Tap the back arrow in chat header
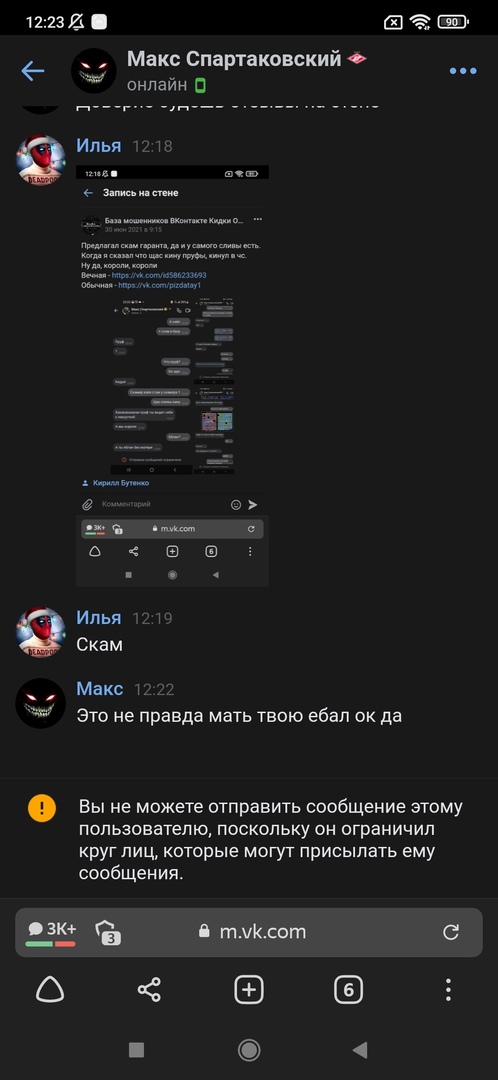 click(x=32, y=70)
